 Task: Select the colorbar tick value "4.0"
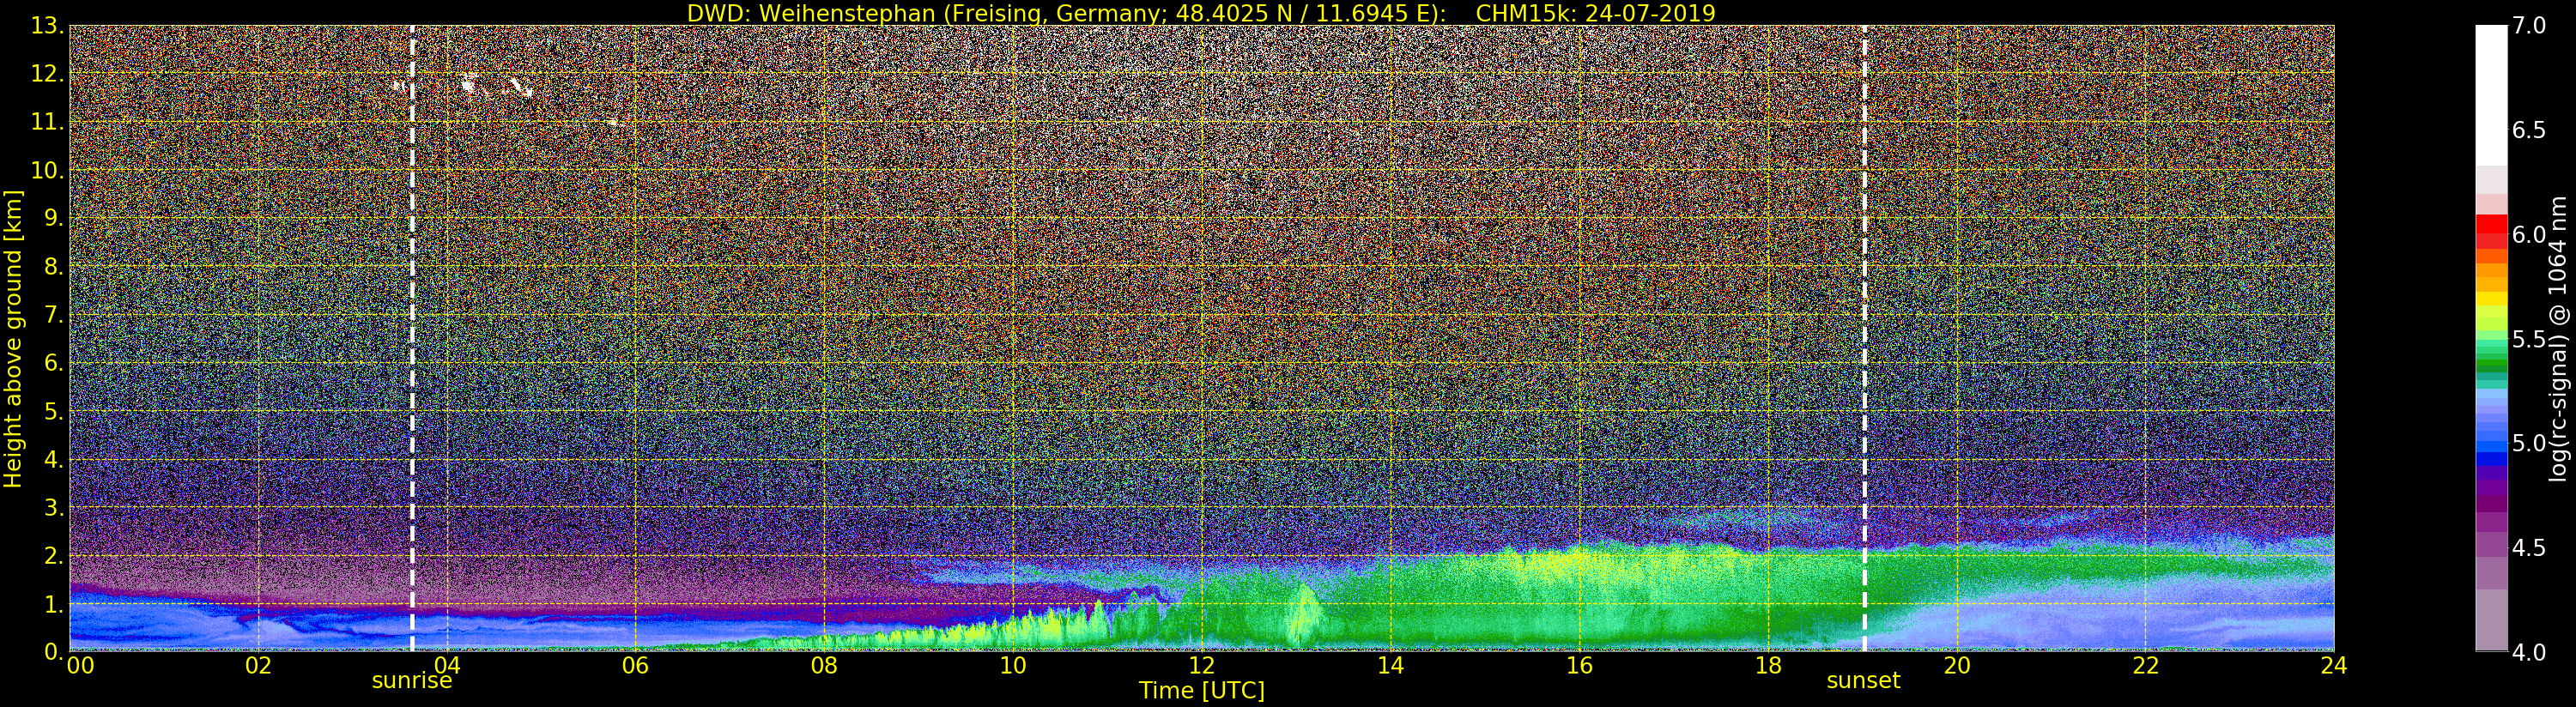pos(2529,653)
